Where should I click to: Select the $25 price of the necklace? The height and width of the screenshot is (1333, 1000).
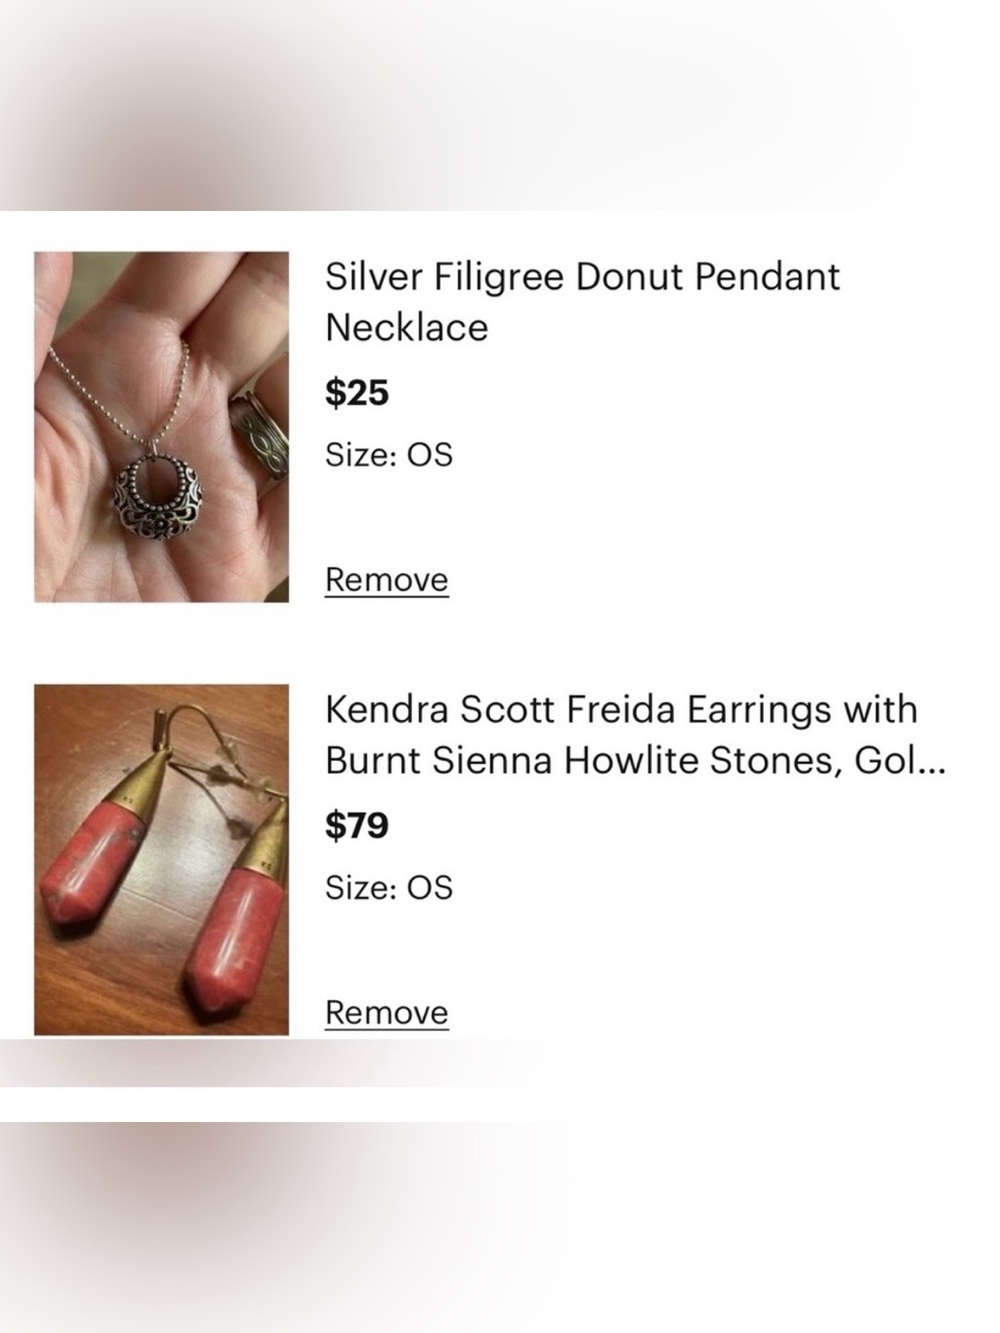357,393
